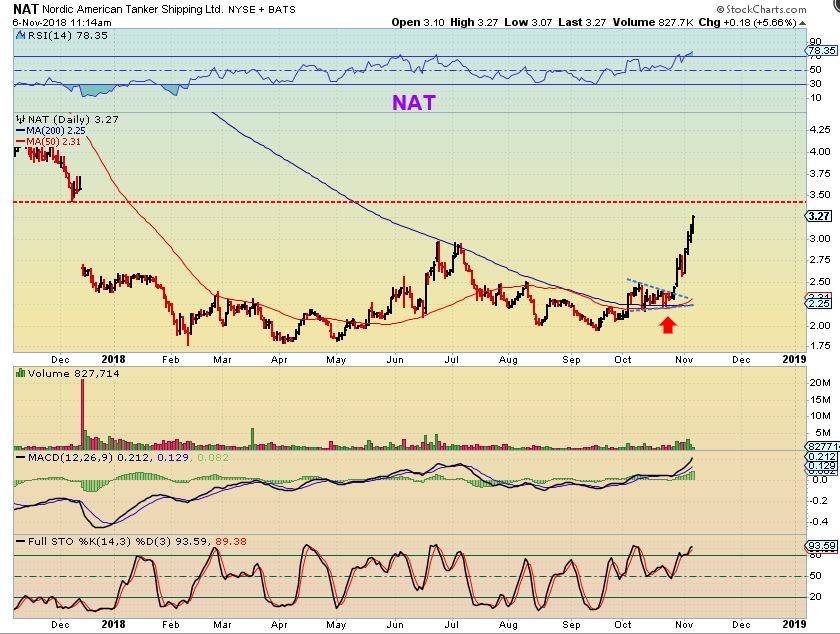Click the candlestick icon before NAT (Daily)
This screenshot has width=840, height=634.
[x=20, y=119]
